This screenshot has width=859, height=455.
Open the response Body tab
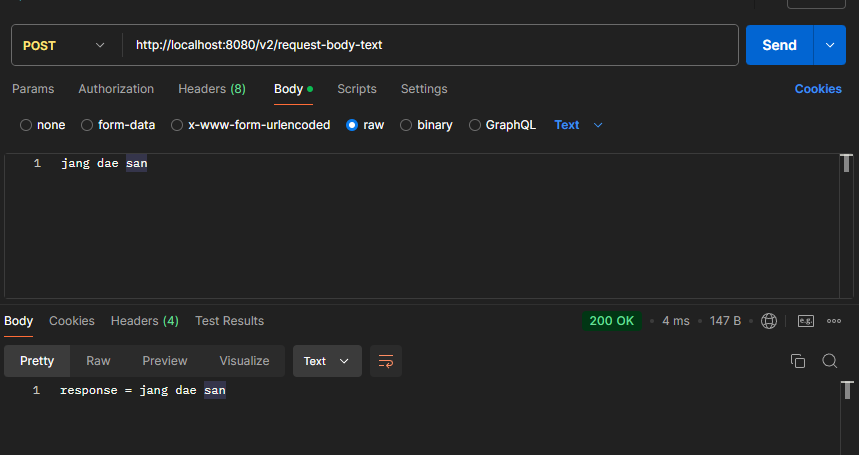[x=19, y=321]
